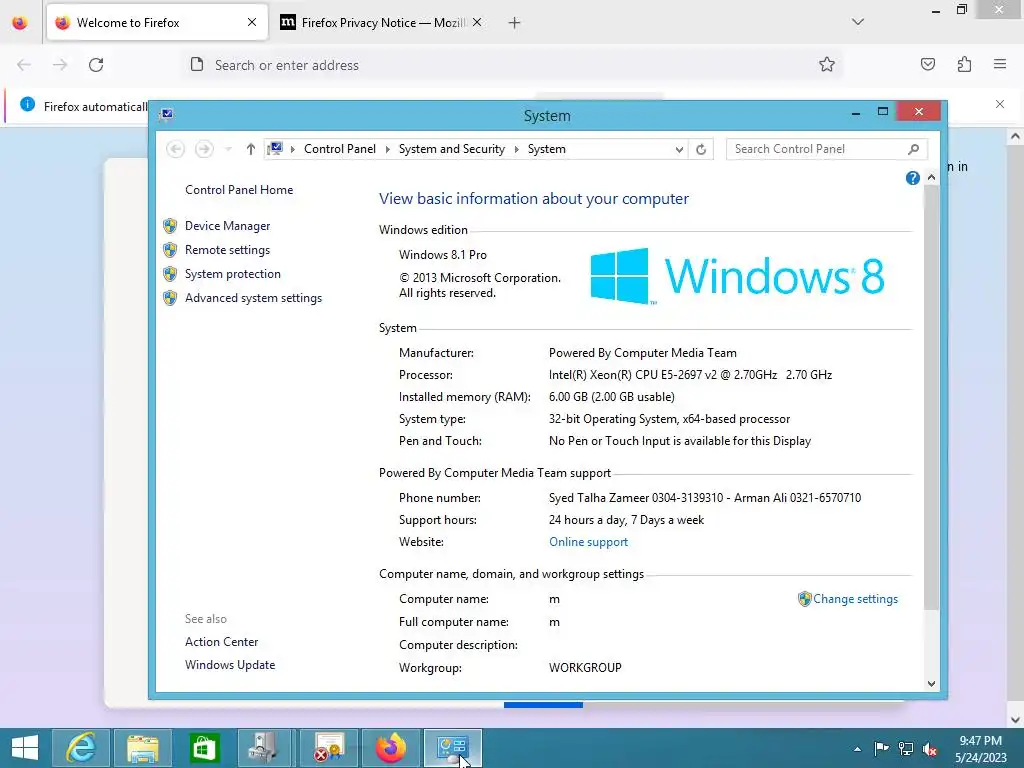Click the System window forward arrow

tap(204, 149)
